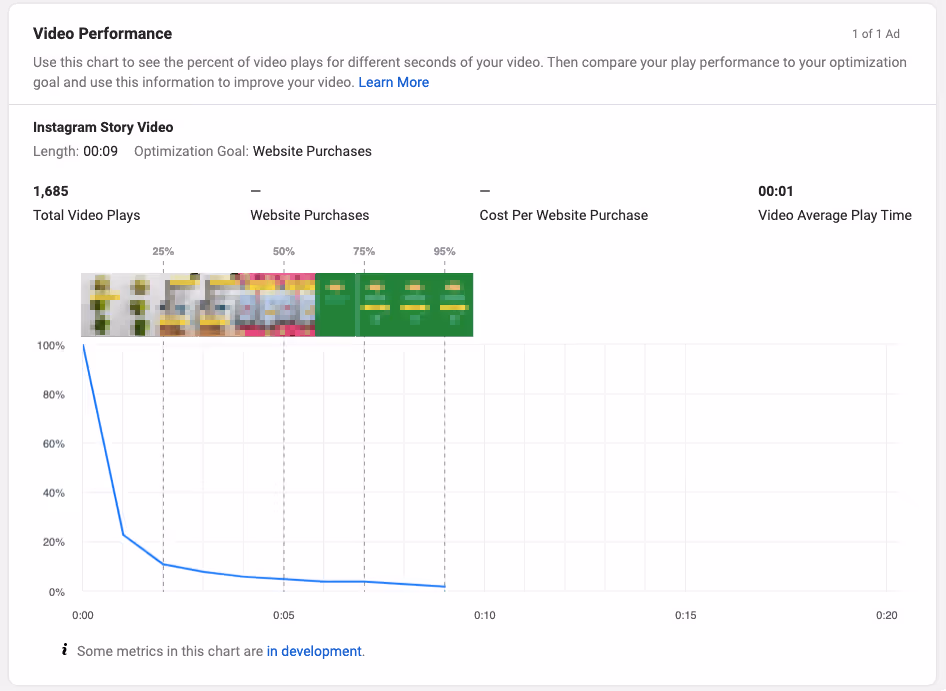
Task: Open the Learn More link
Action: (393, 82)
